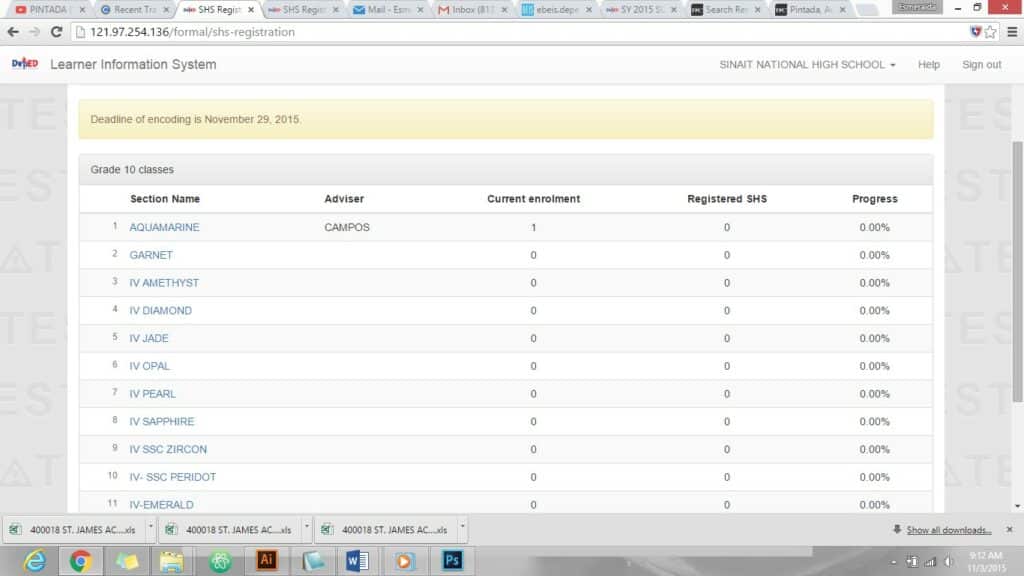Switch to the PINTADA tab
The image size is (1024, 576).
point(47,10)
